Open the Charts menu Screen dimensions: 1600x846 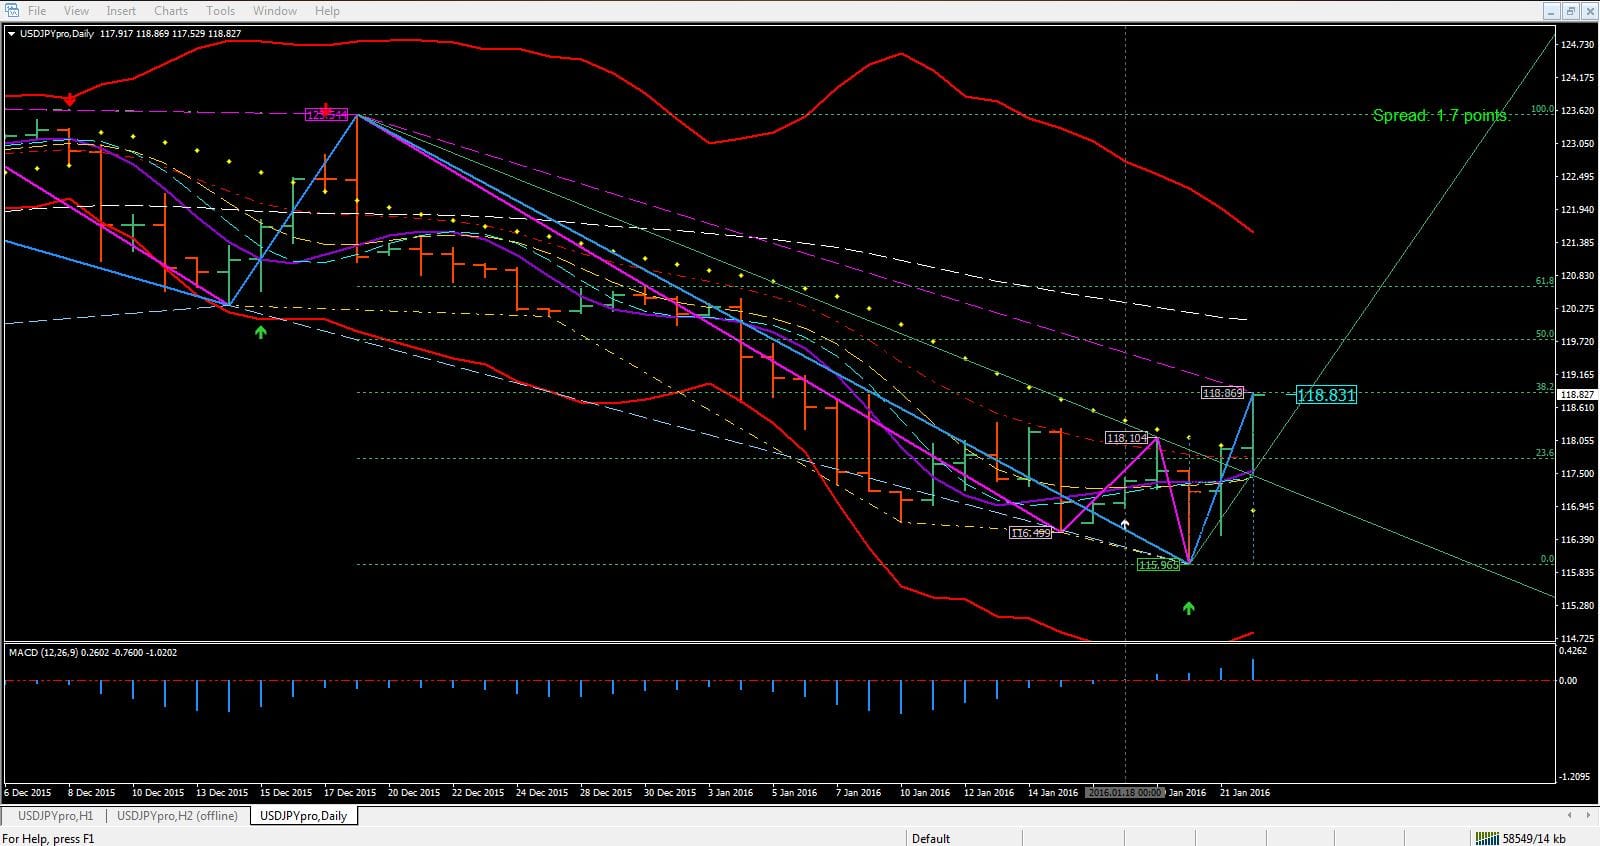(x=170, y=11)
